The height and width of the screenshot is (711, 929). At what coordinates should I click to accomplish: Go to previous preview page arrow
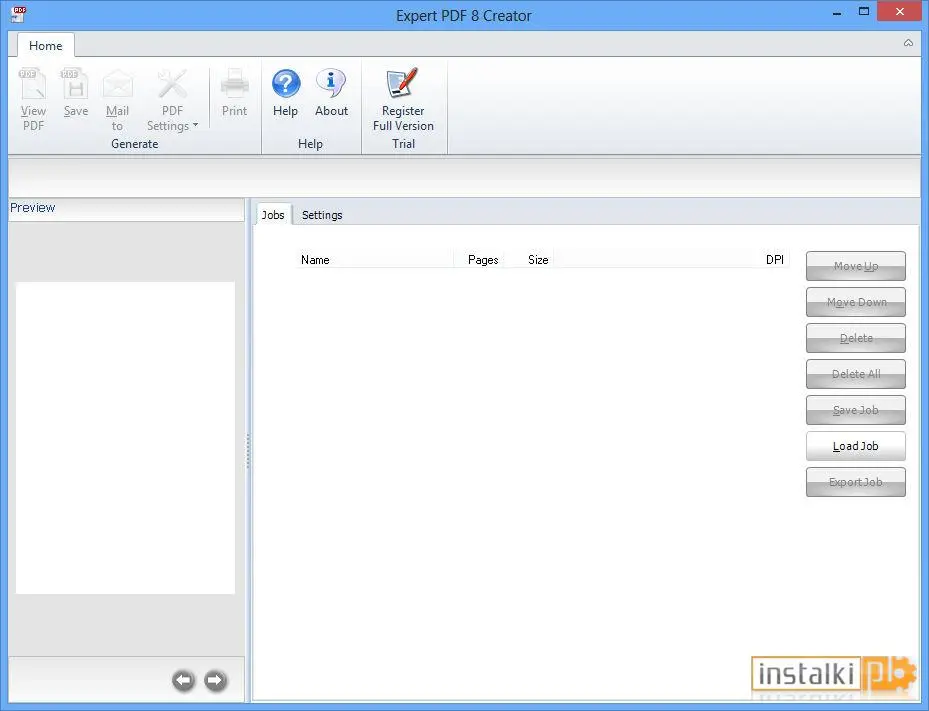[x=184, y=680]
